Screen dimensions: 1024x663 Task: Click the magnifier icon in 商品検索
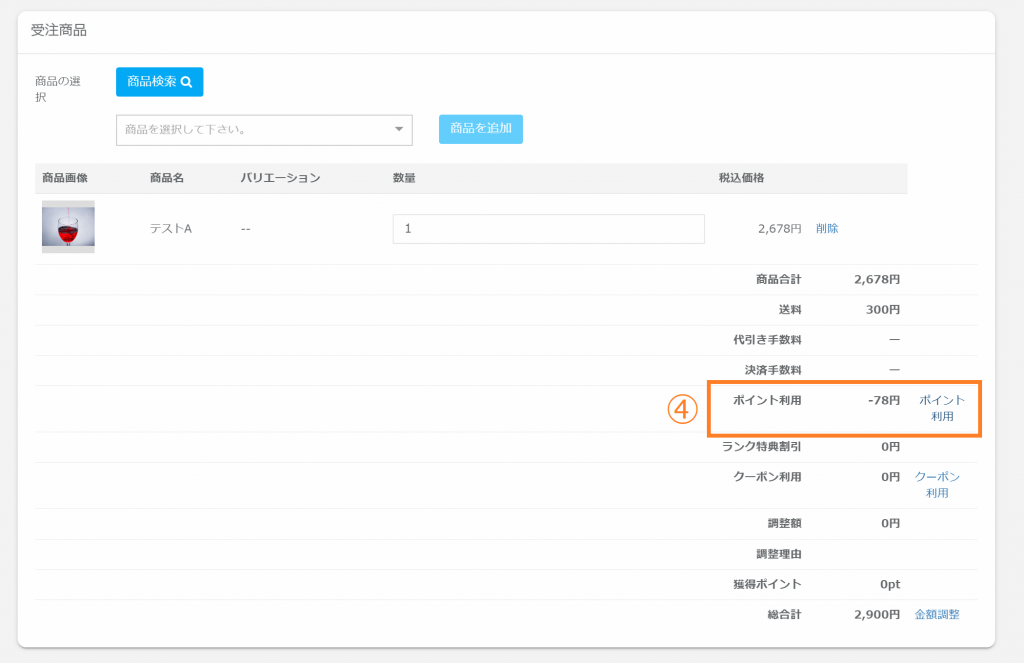coord(186,82)
